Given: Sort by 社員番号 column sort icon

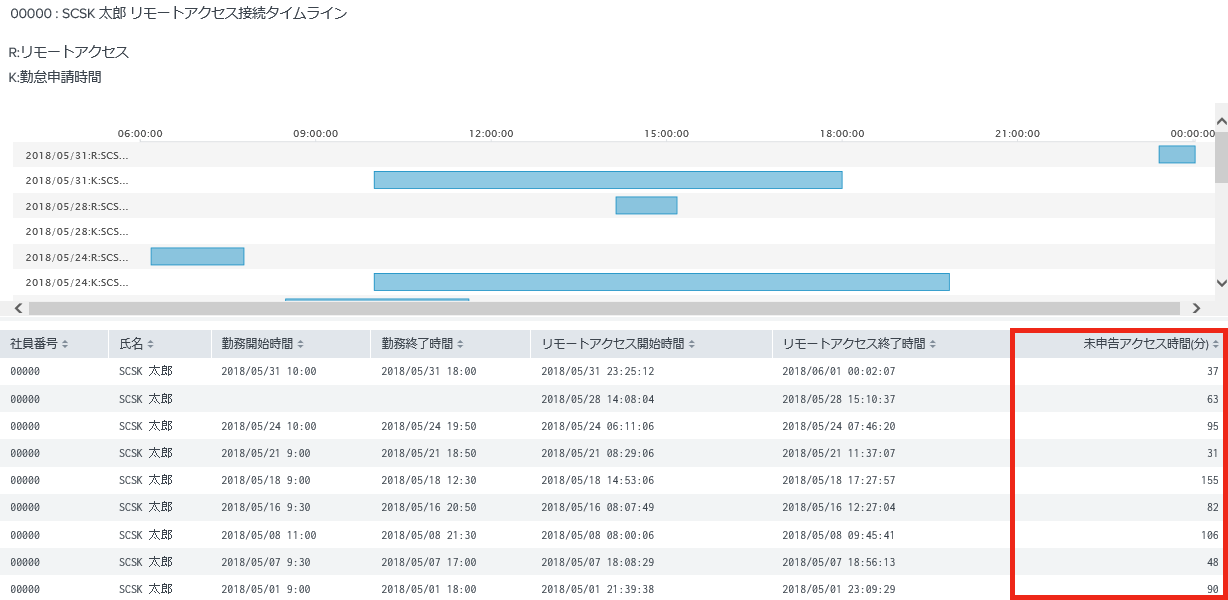Looking at the screenshot, I should (65, 344).
